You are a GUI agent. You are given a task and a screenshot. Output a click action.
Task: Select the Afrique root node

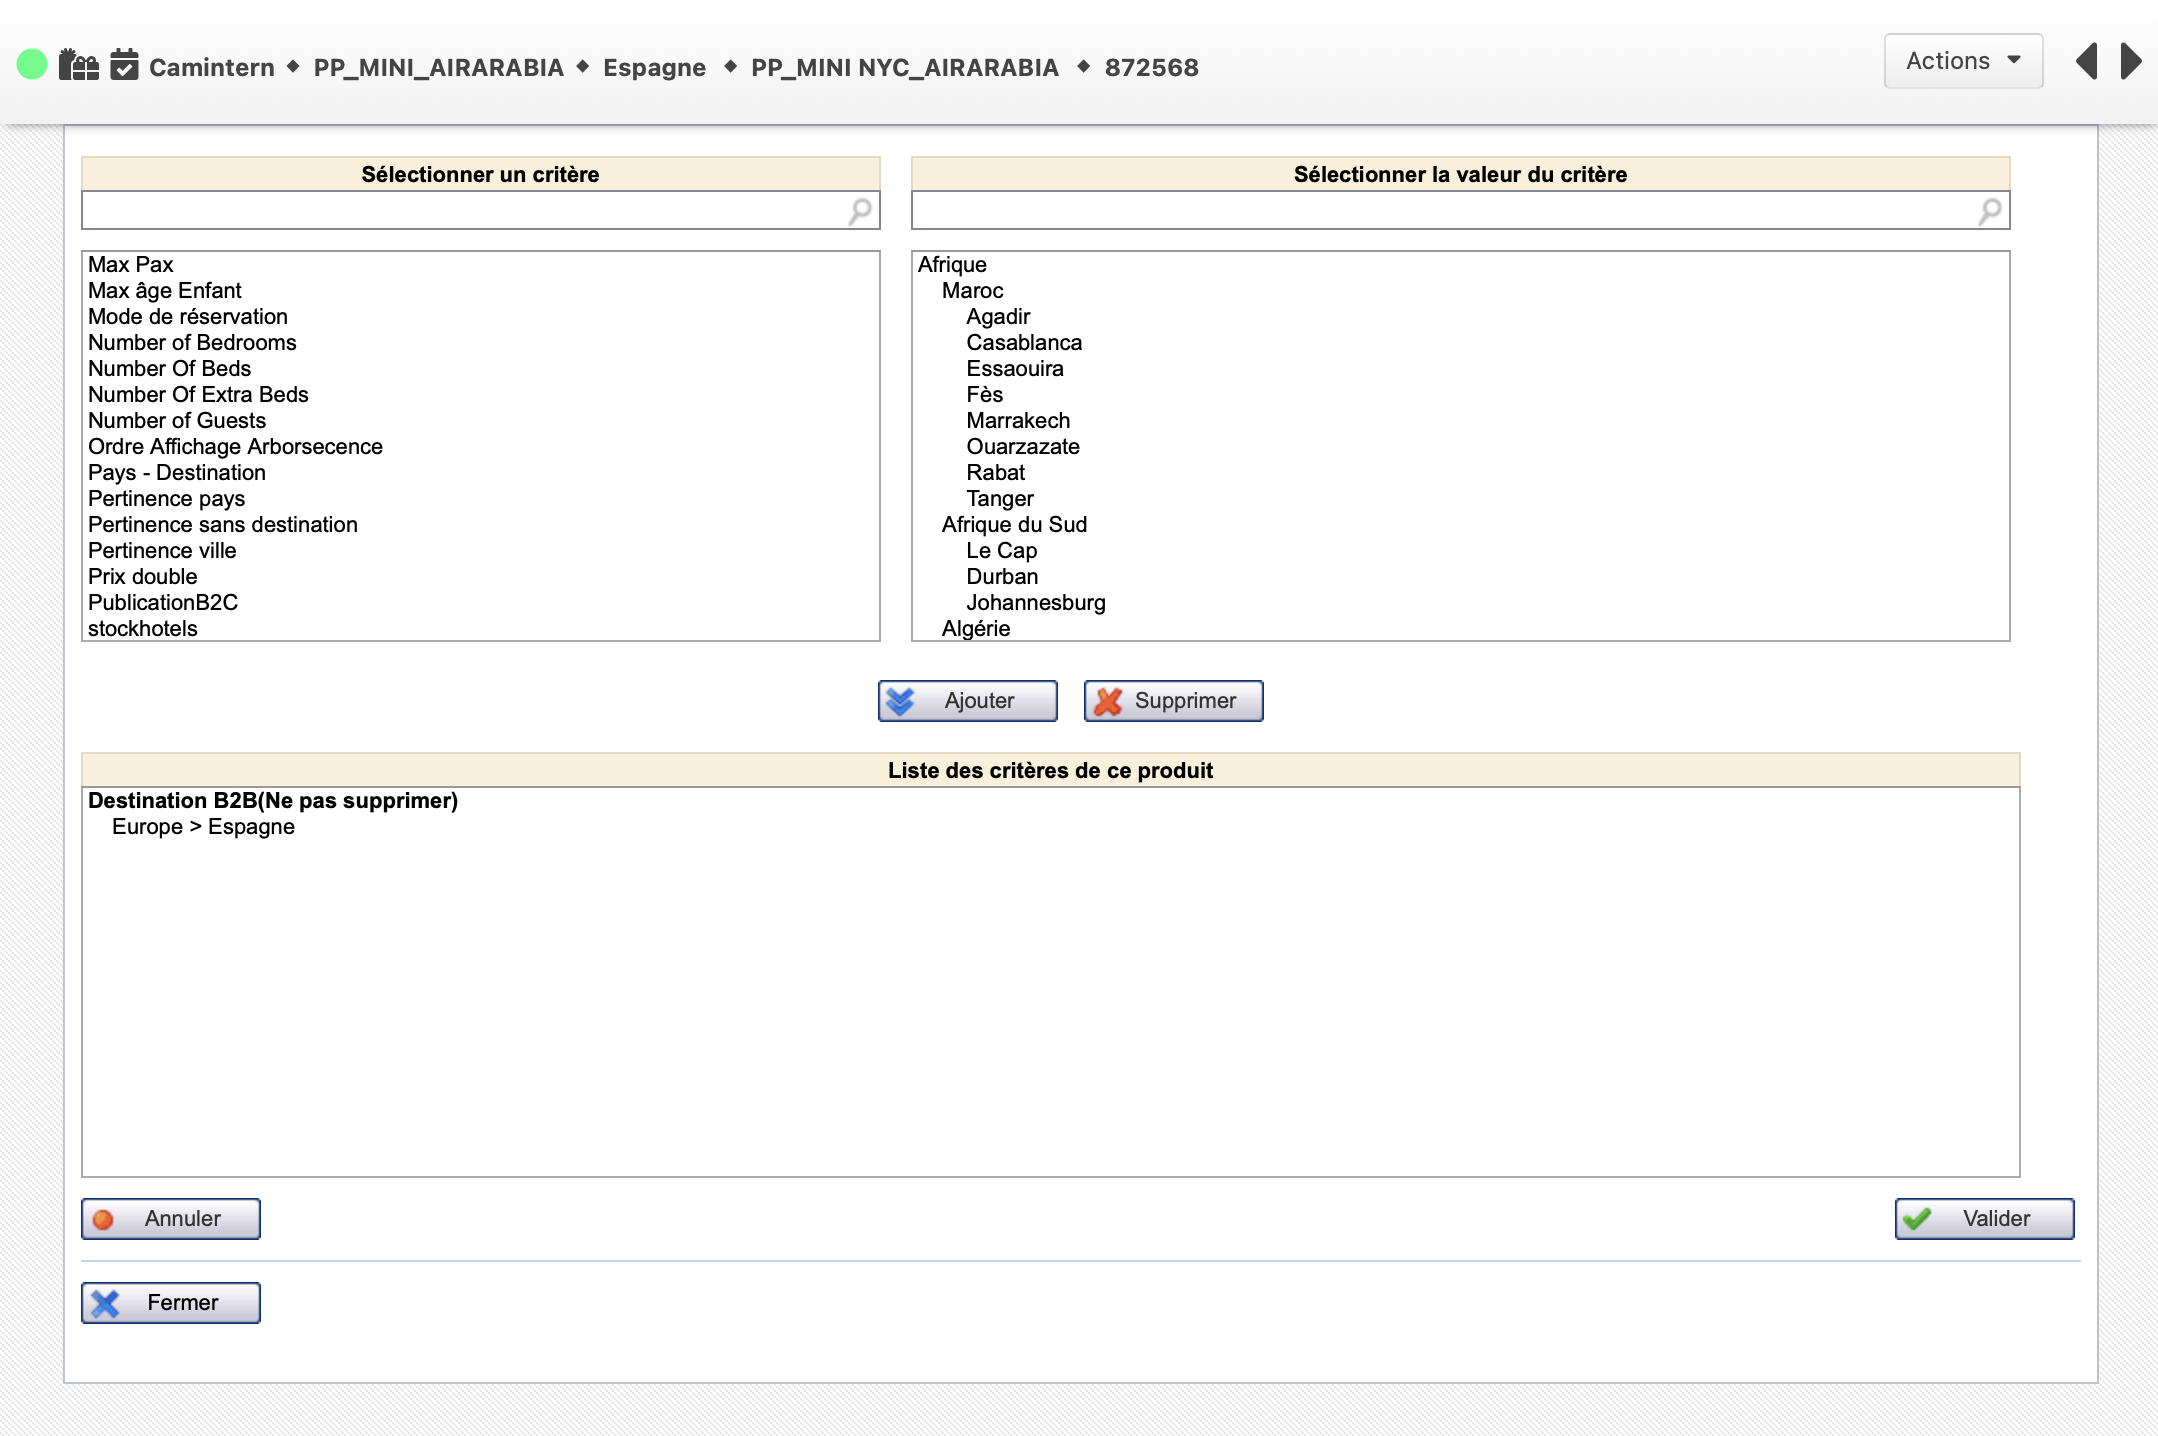[952, 265]
